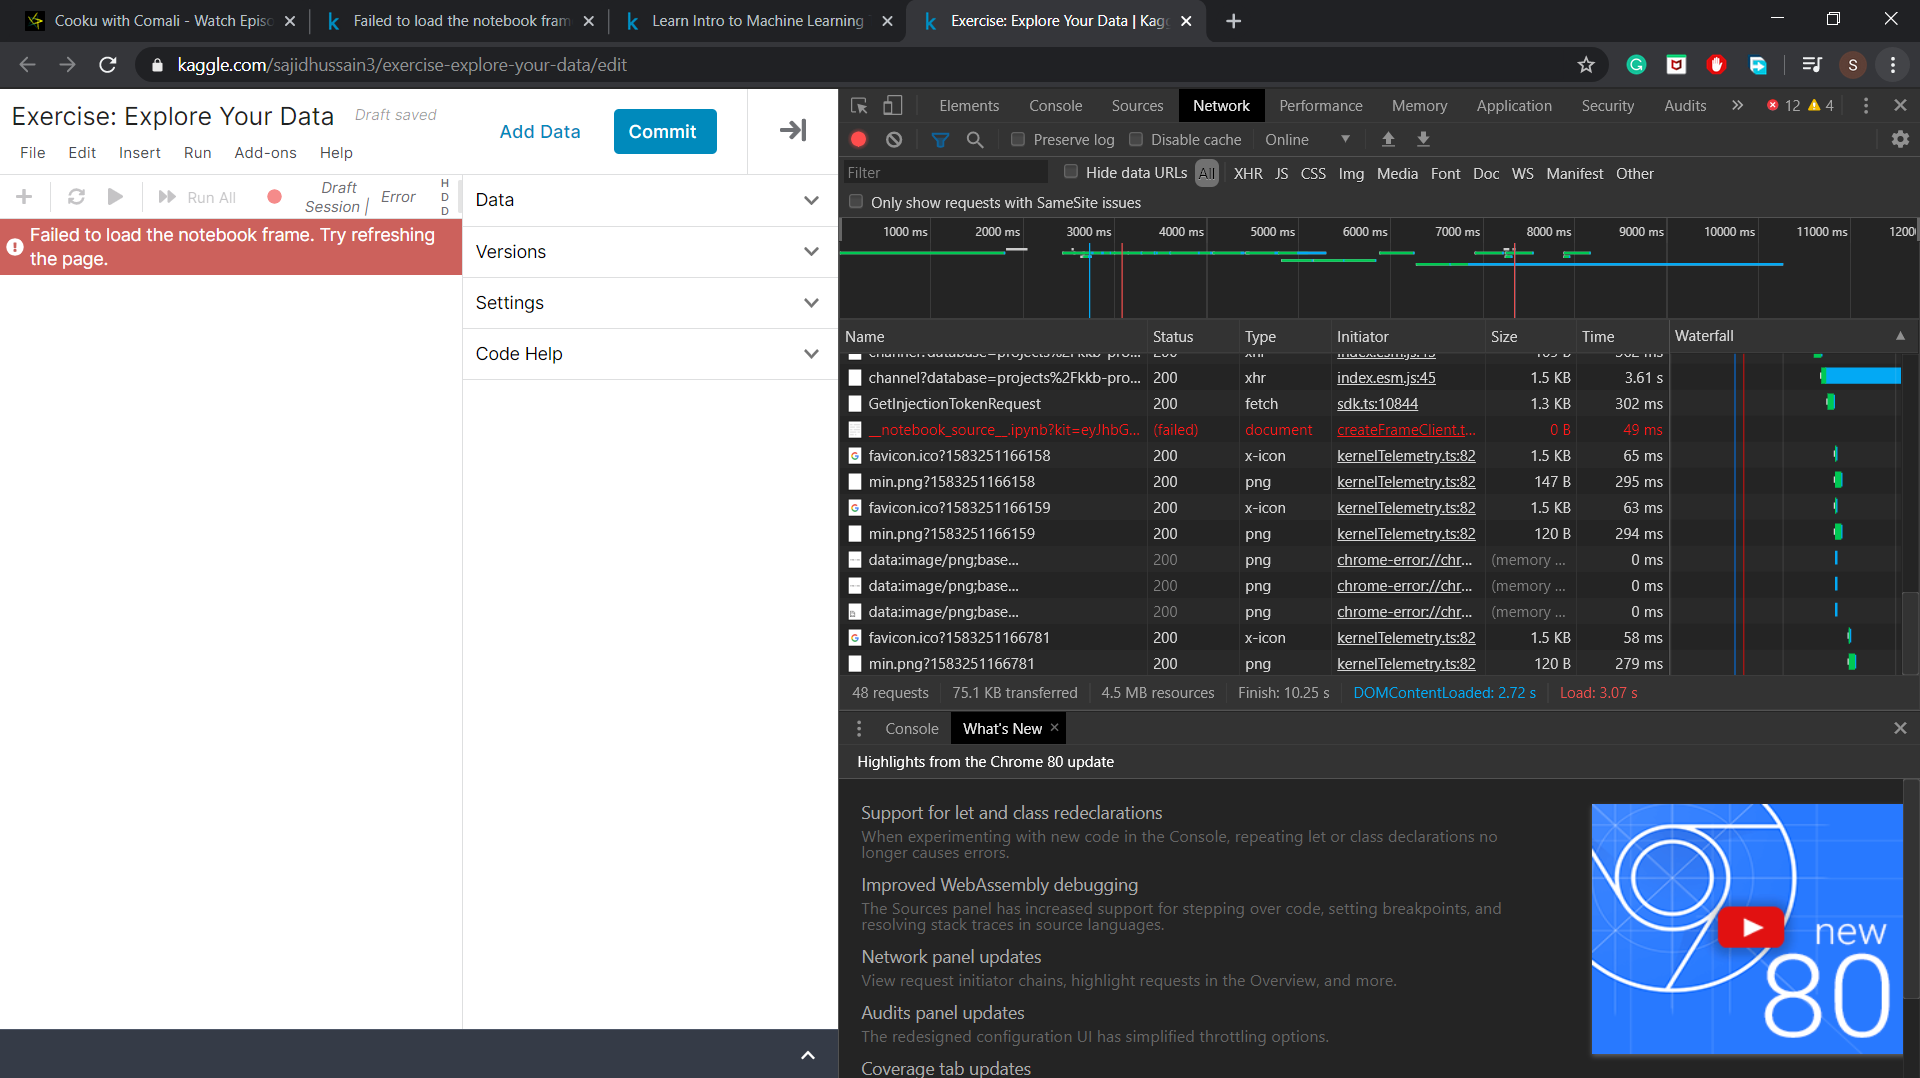Click the Add Data link
1920x1078 pixels.
pos(540,131)
